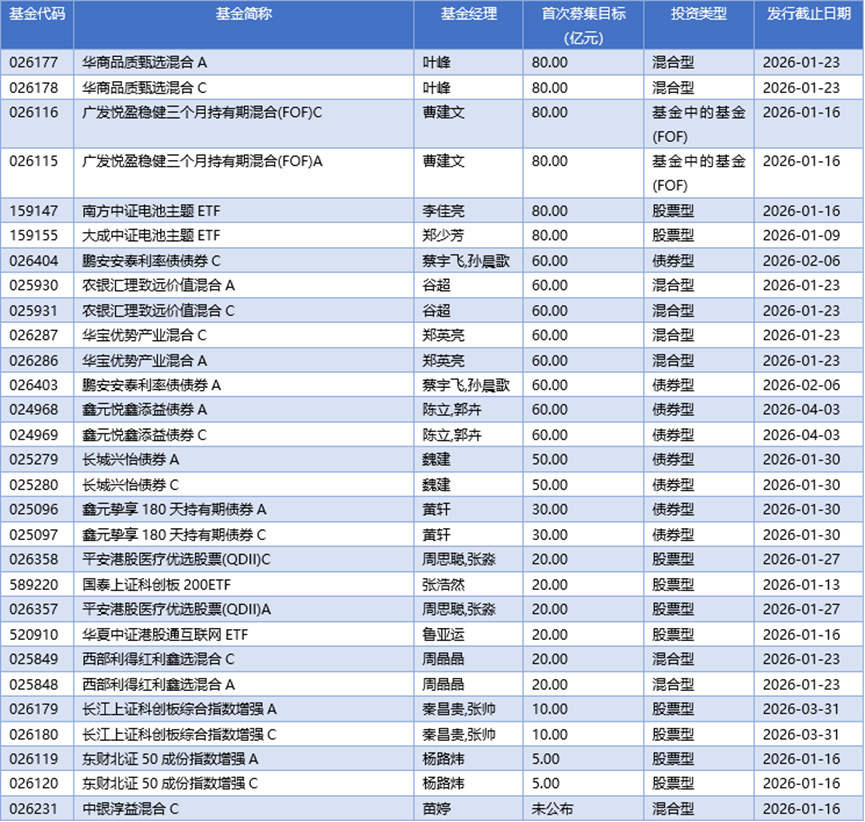865x822 pixels.
Task: Click the 南方中证电池主题 ETF row
Action: (x=150, y=211)
